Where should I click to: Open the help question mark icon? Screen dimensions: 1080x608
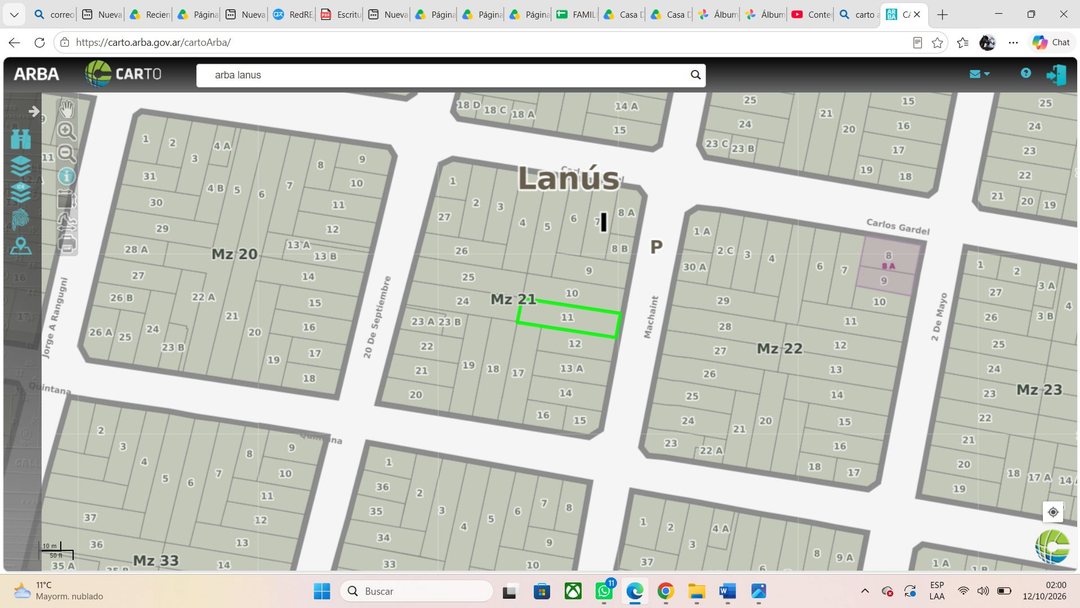[1026, 73]
